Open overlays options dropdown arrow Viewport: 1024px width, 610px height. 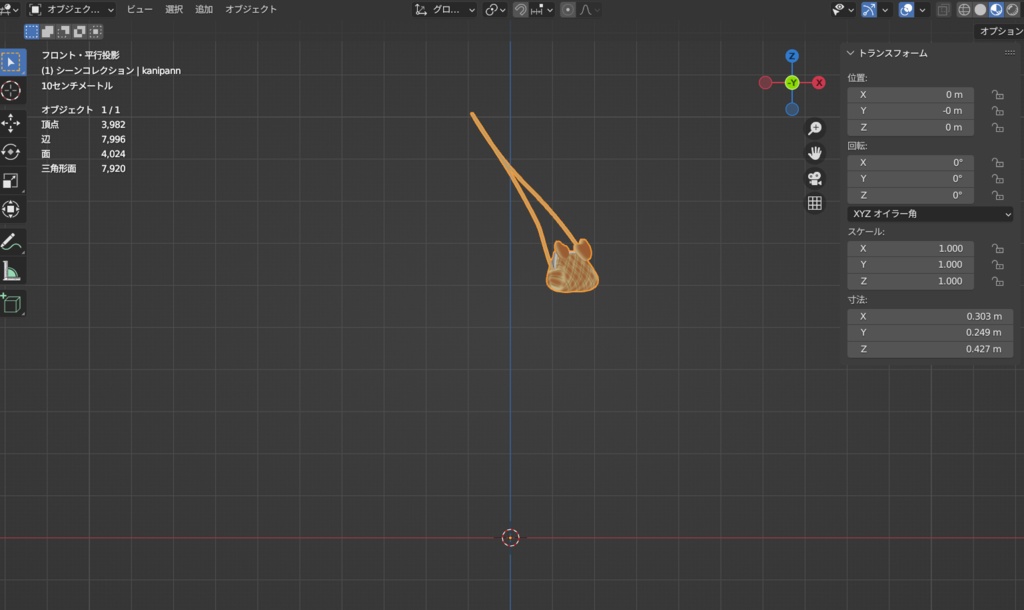pos(922,10)
